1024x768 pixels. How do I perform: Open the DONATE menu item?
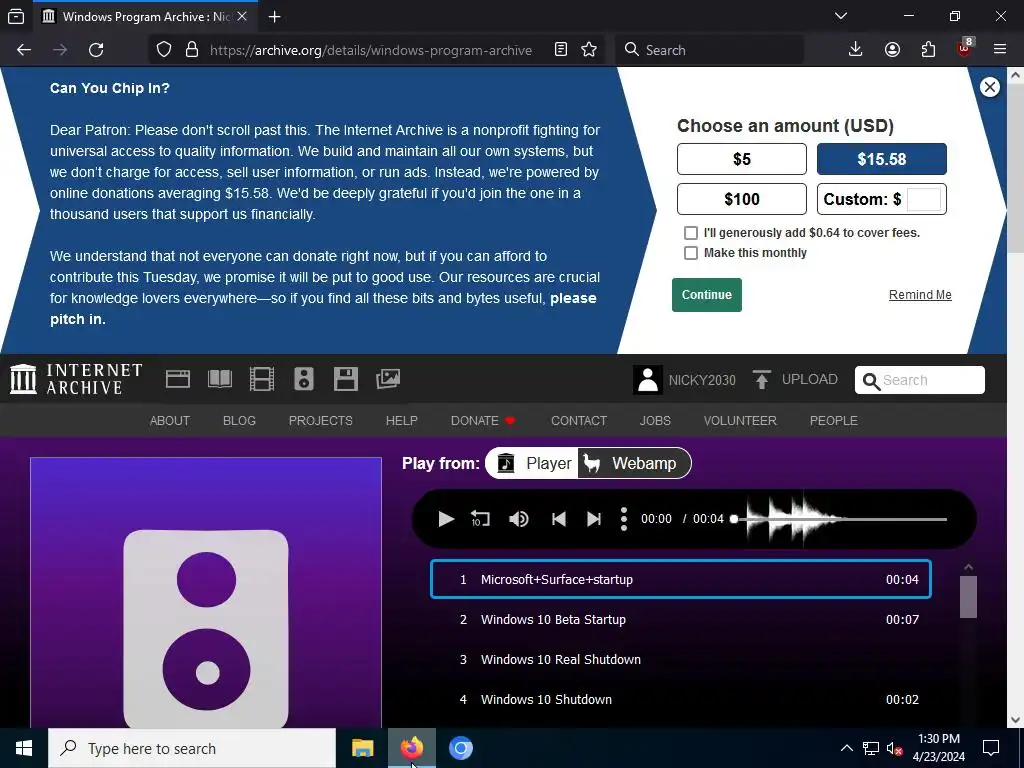pyautogui.click(x=483, y=421)
